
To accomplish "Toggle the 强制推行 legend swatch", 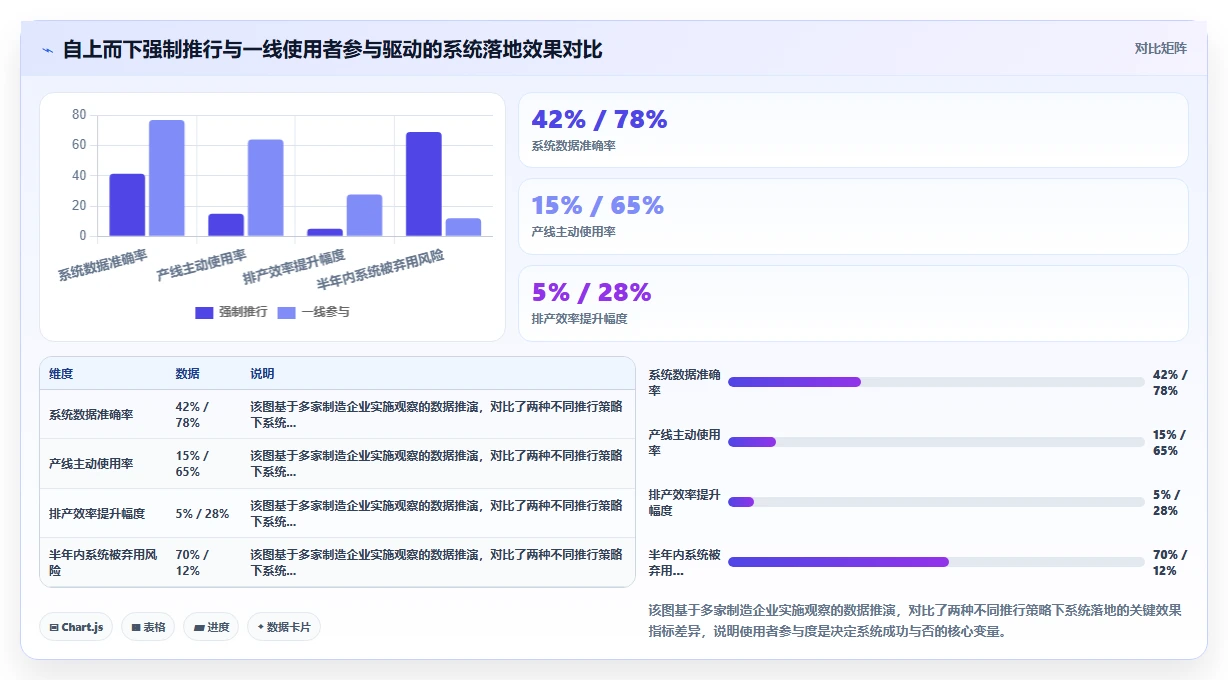I will click(204, 312).
